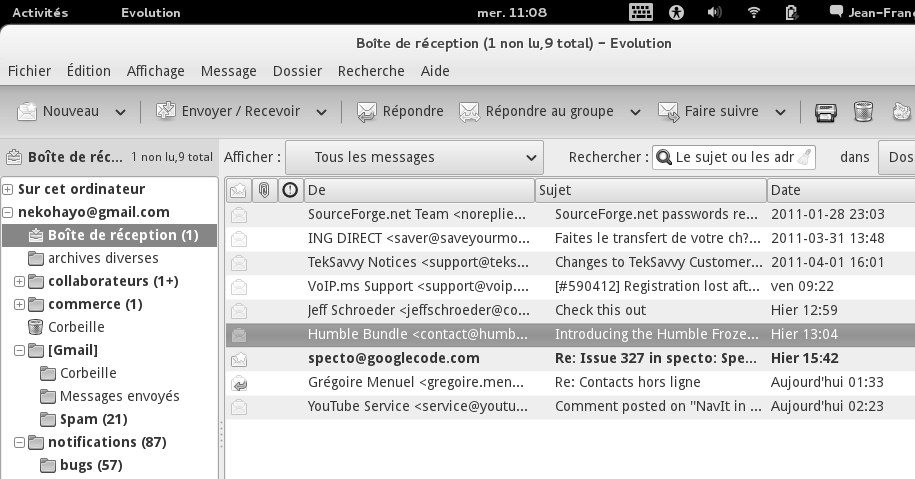Sort messages by the De column header
The height and width of the screenshot is (479, 915).
click(x=419, y=190)
